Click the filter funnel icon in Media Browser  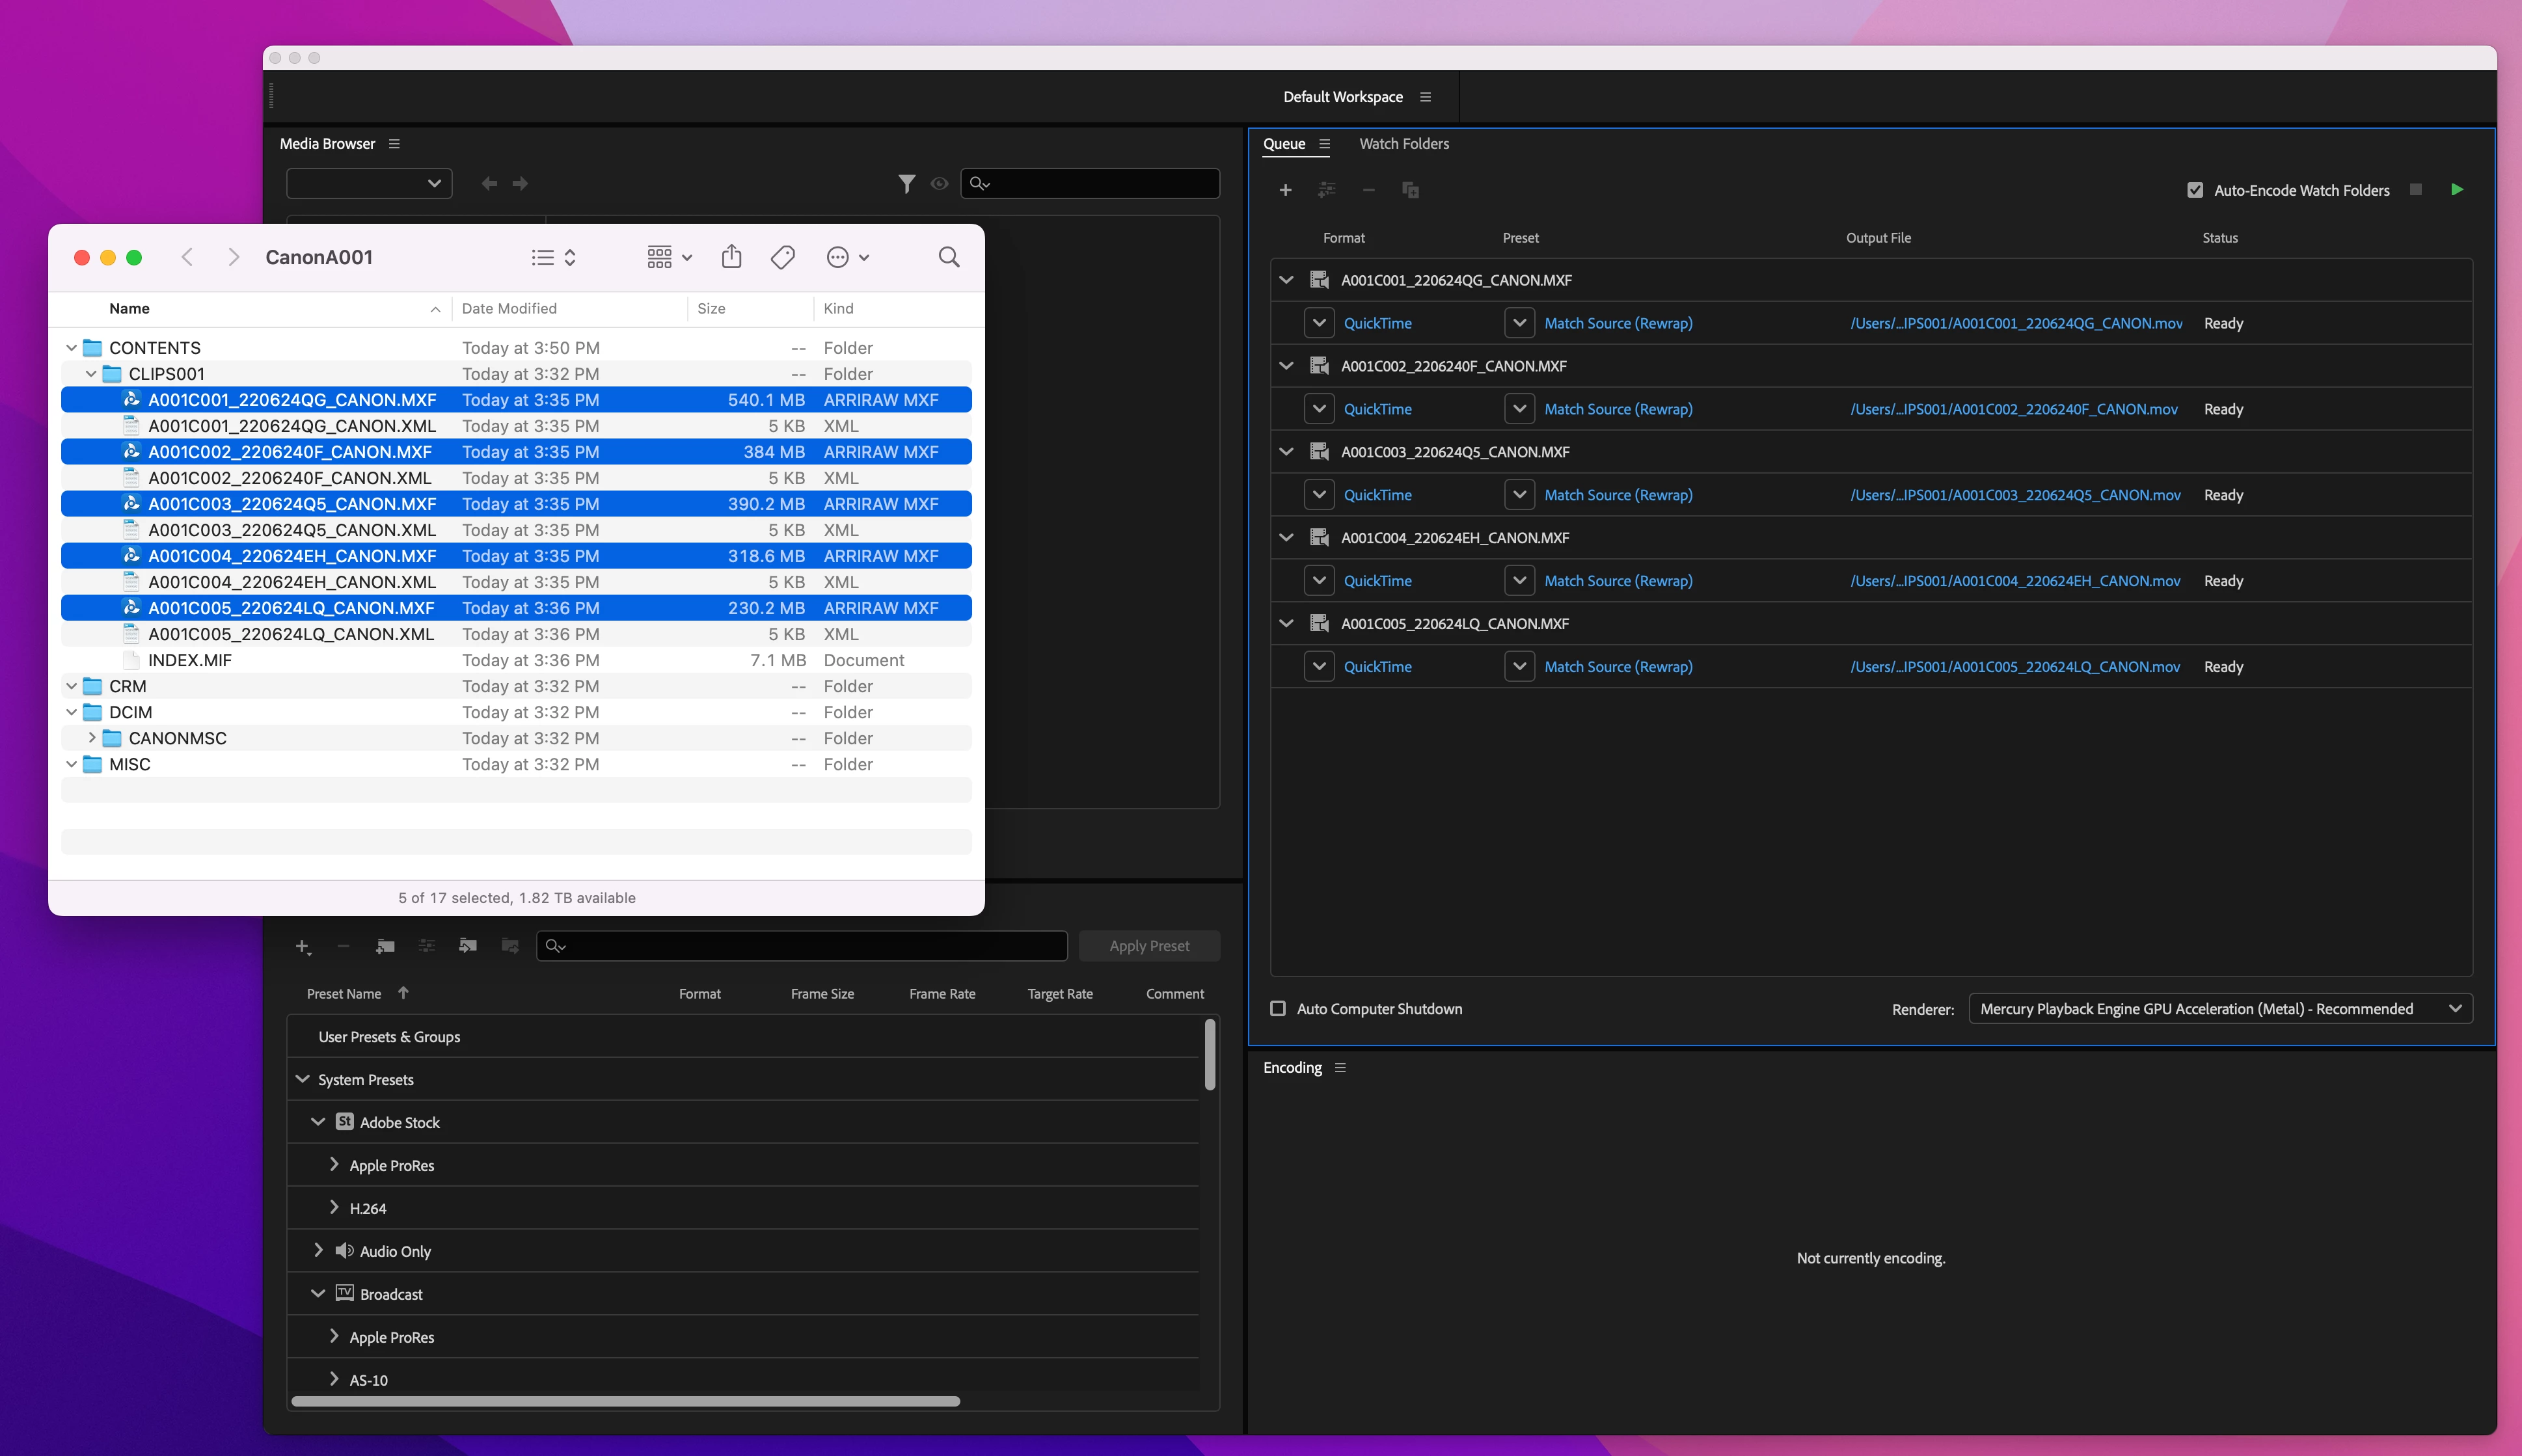tap(906, 184)
